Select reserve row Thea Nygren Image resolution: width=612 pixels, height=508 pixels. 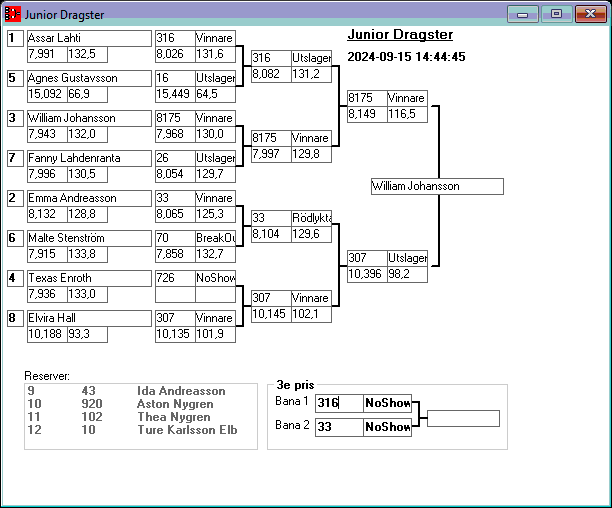point(141,417)
